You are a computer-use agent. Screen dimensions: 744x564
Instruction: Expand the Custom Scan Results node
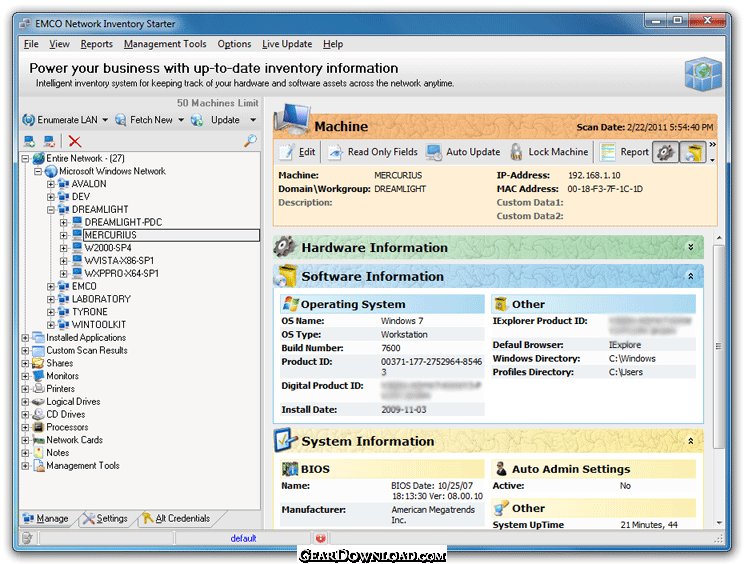click(x=25, y=351)
